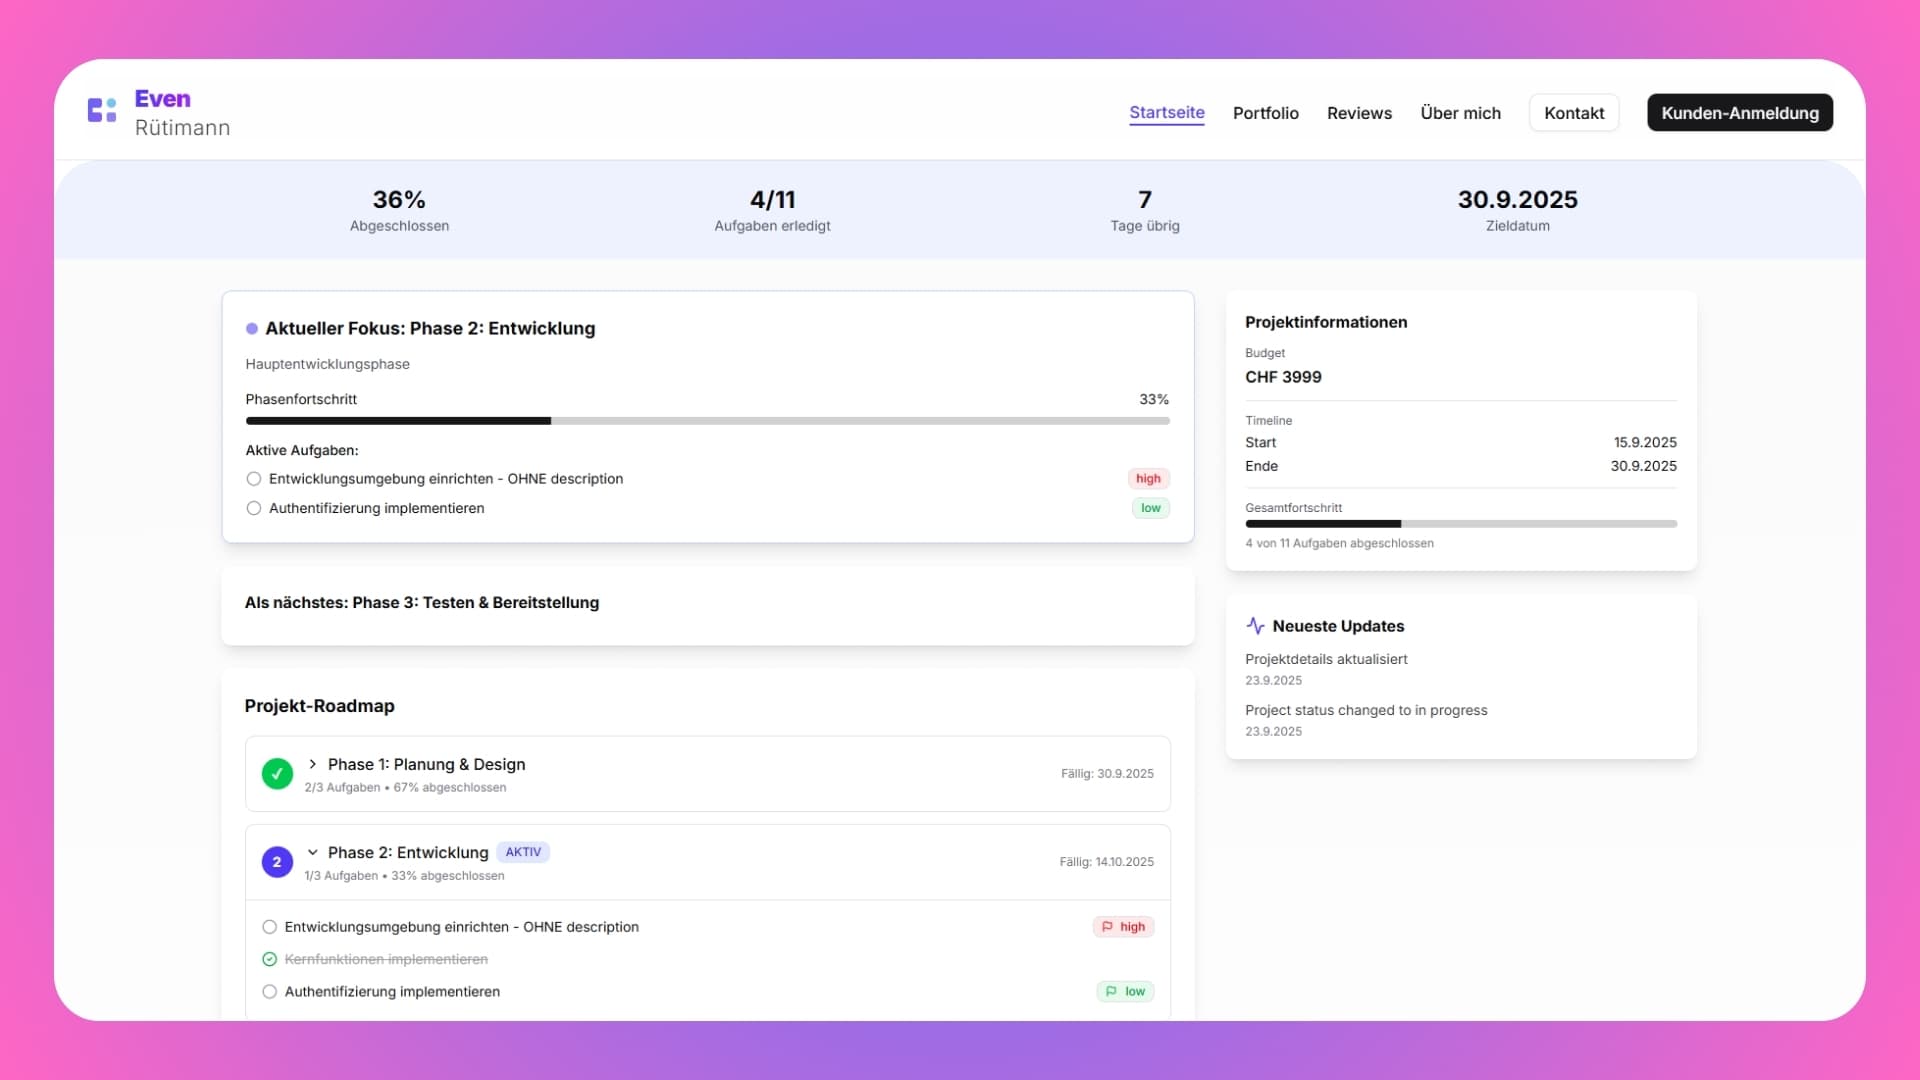Open the Reviews page

[x=1359, y=113]
